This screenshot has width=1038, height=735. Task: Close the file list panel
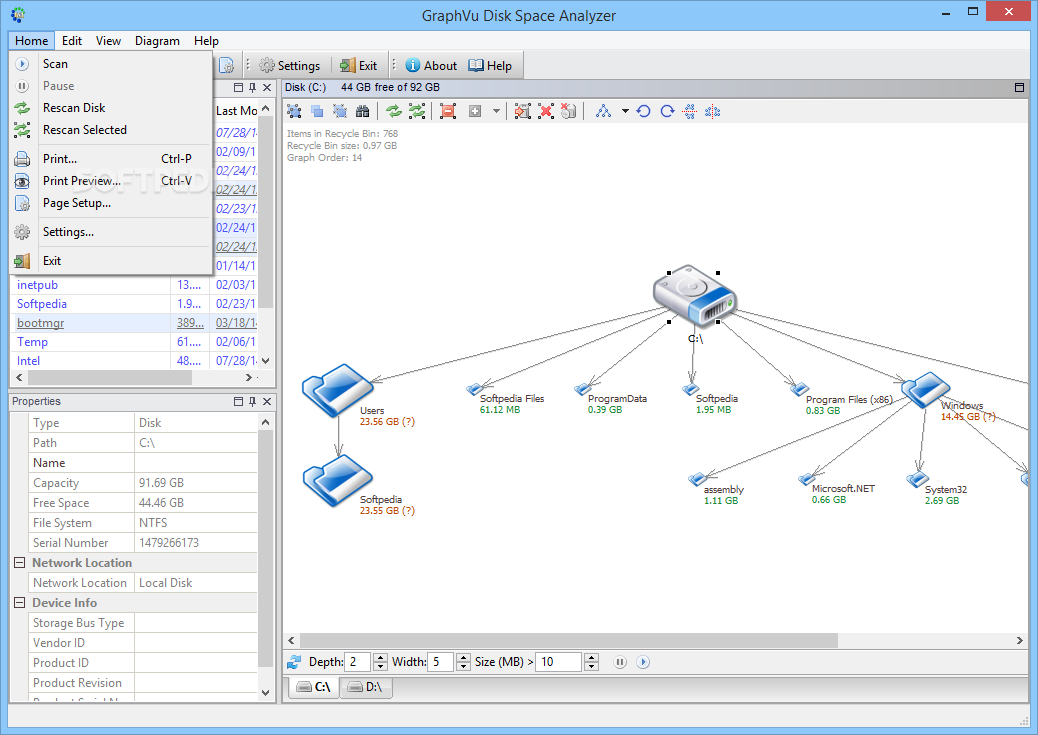coord(267,87)
